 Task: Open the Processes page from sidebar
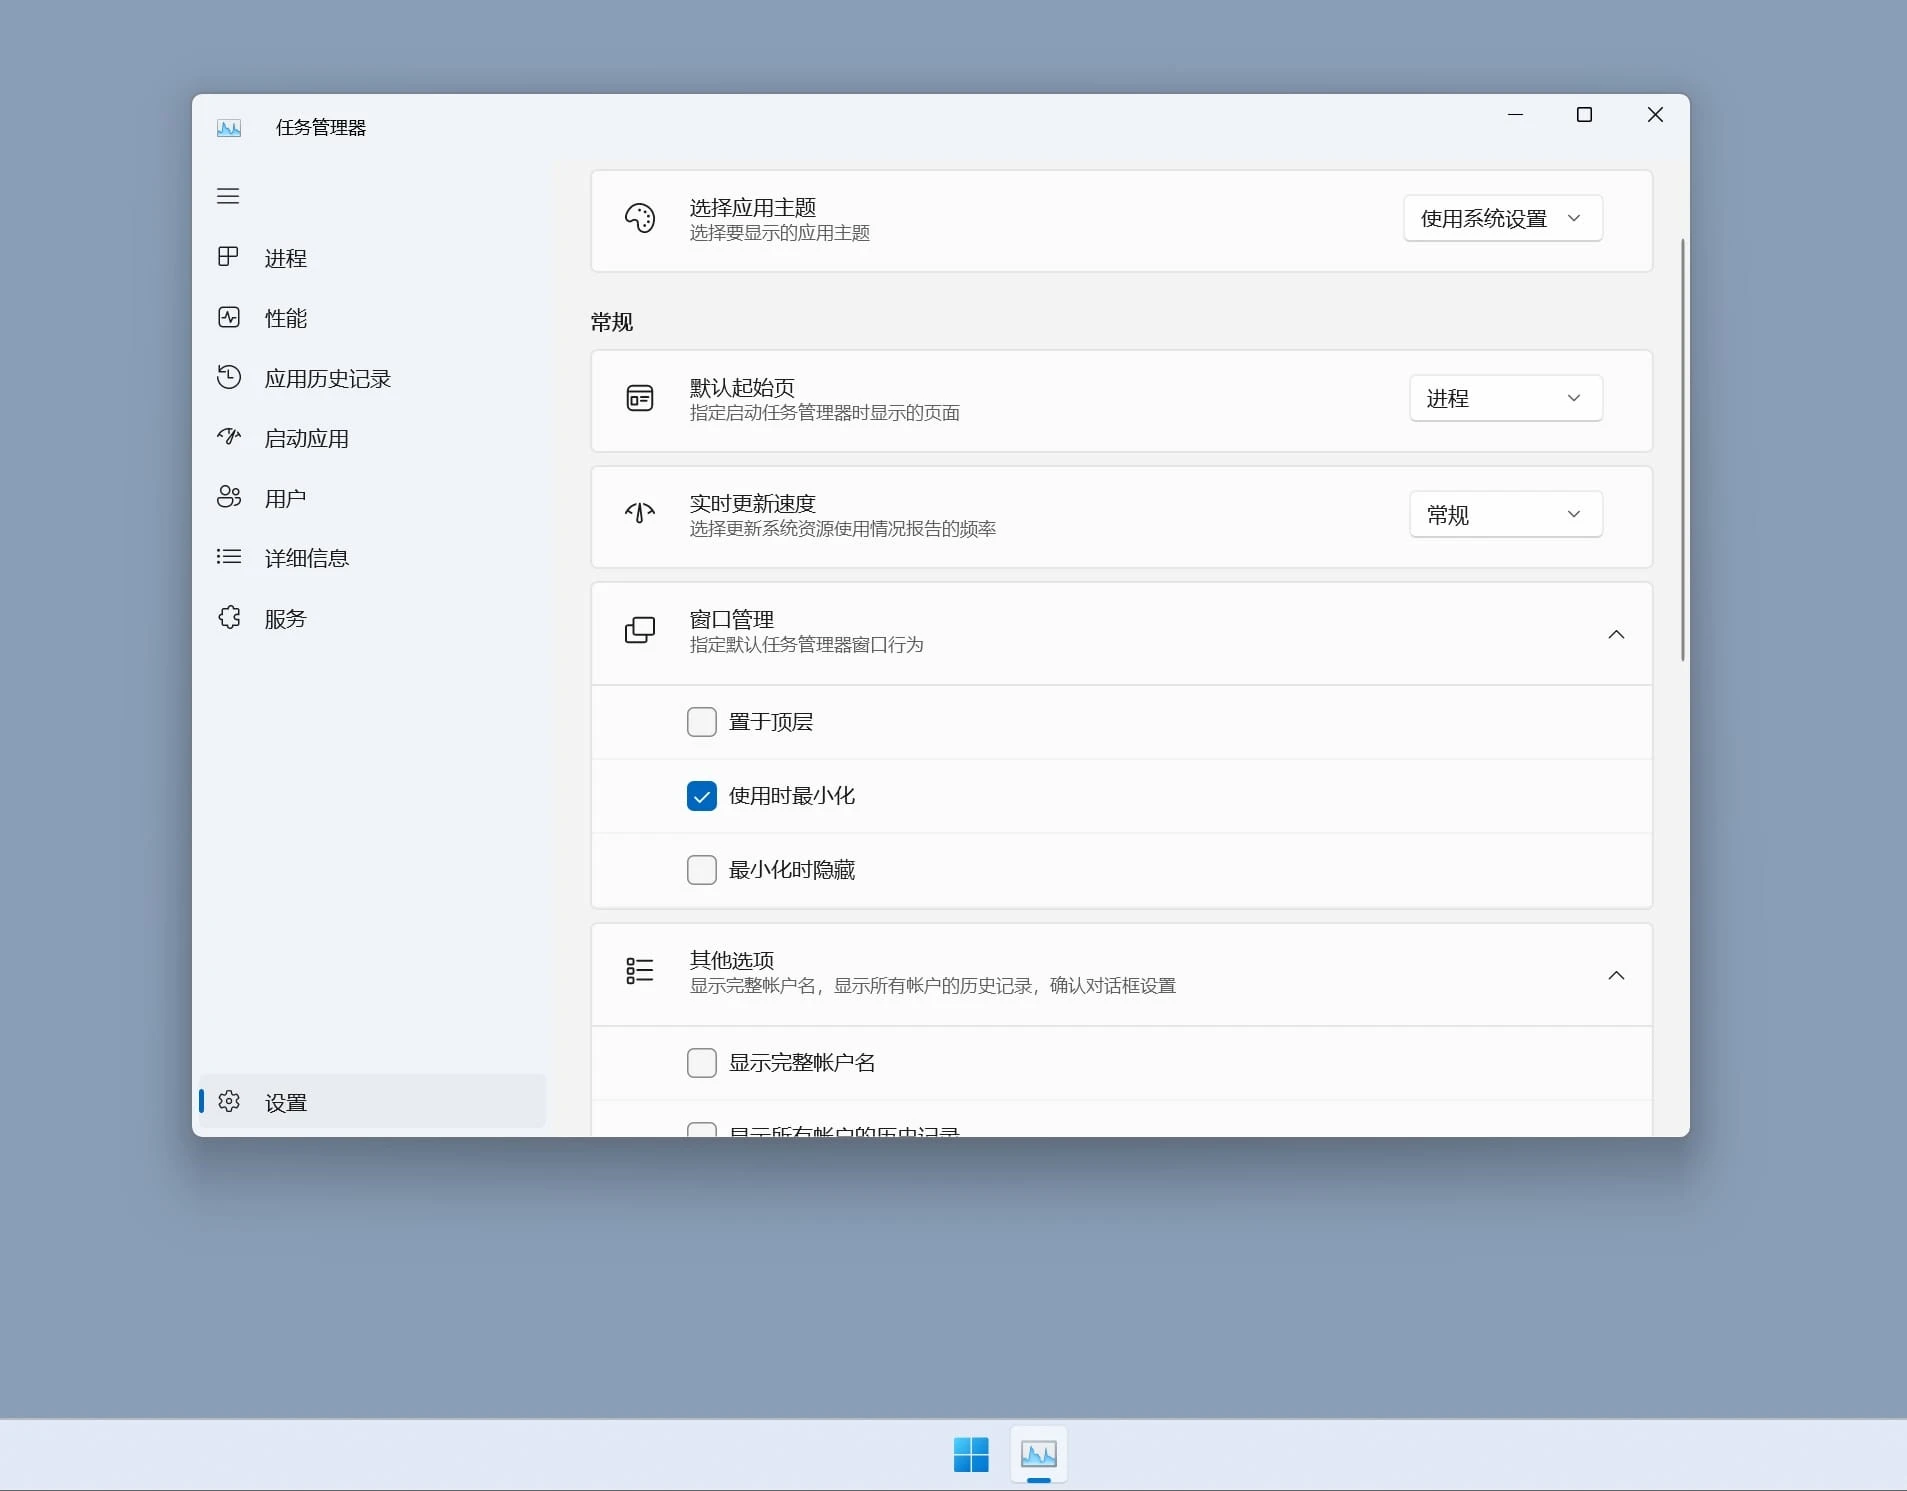(285, 257)
